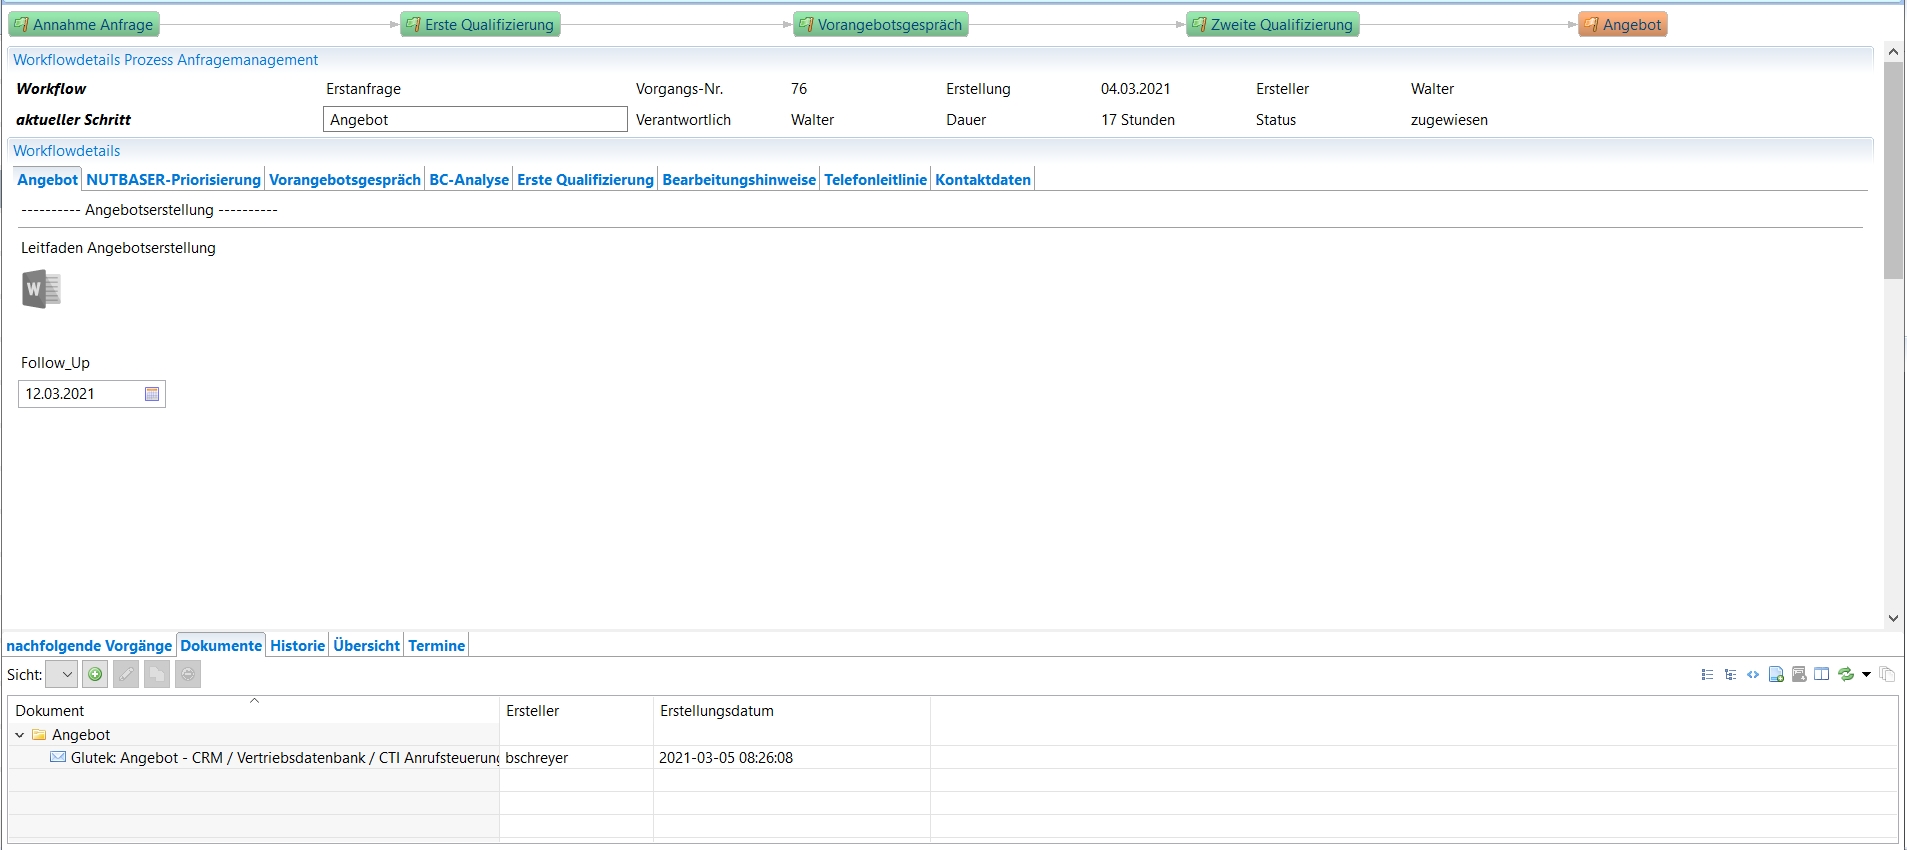Screen dimensions: 1907x850
Task: Open the Leitfaden Angebotserstellung Word document
Action: [41, 289]
